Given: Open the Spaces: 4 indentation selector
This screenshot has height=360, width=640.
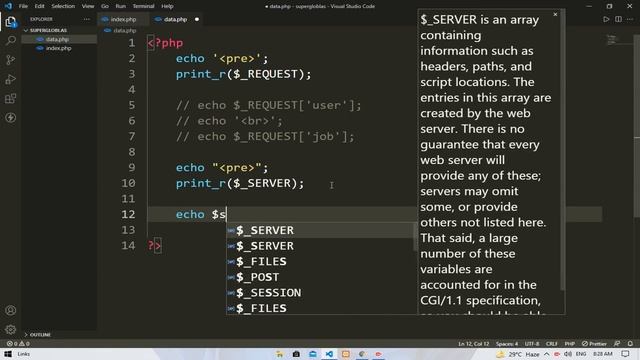Looking at the screenshot, I should [507, 344].
